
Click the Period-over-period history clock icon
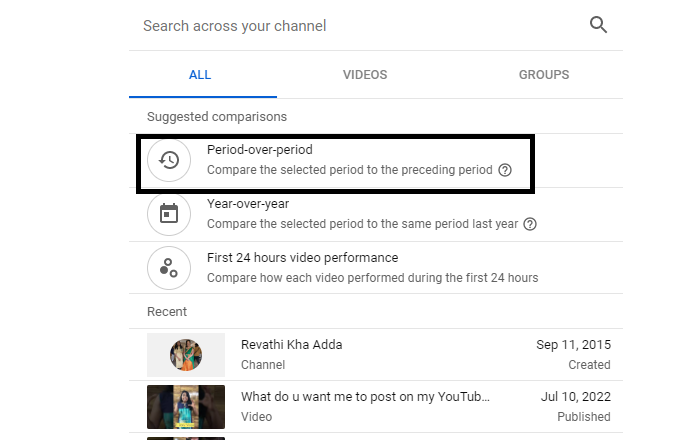pos(169,160)
